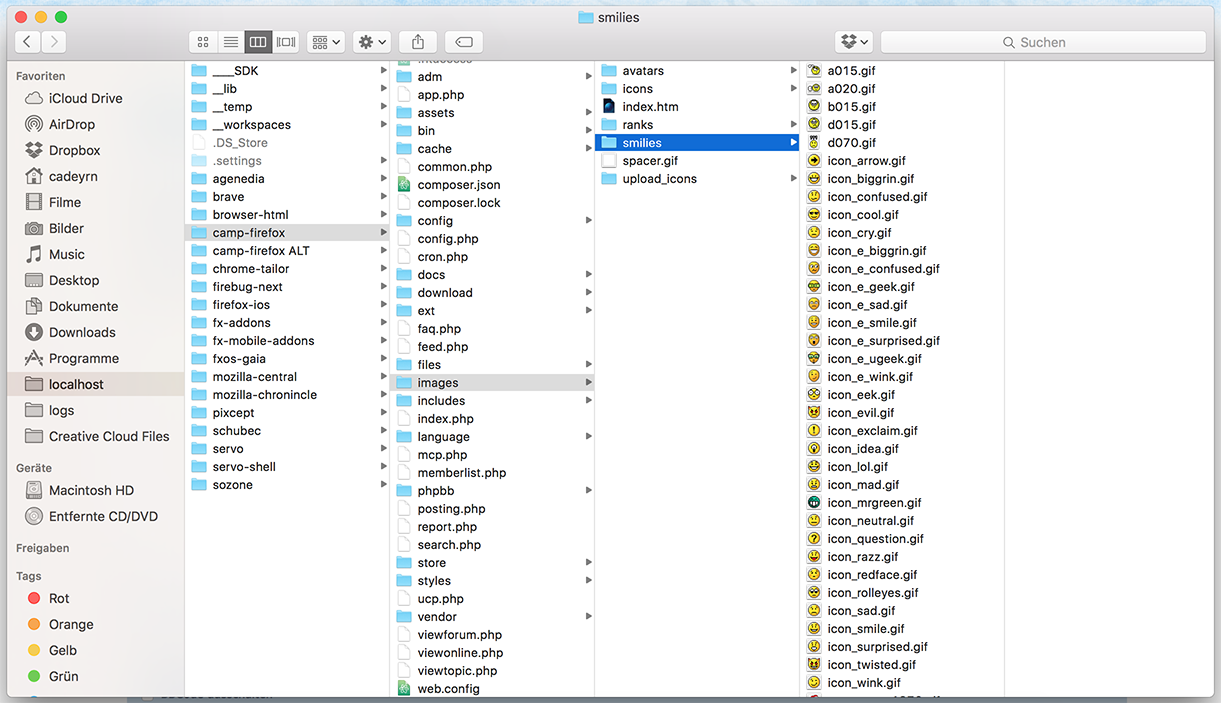Click the Edit Tags toolbar button
Viewport: 1221px width, 703px height.
click(x=464, y=42)
